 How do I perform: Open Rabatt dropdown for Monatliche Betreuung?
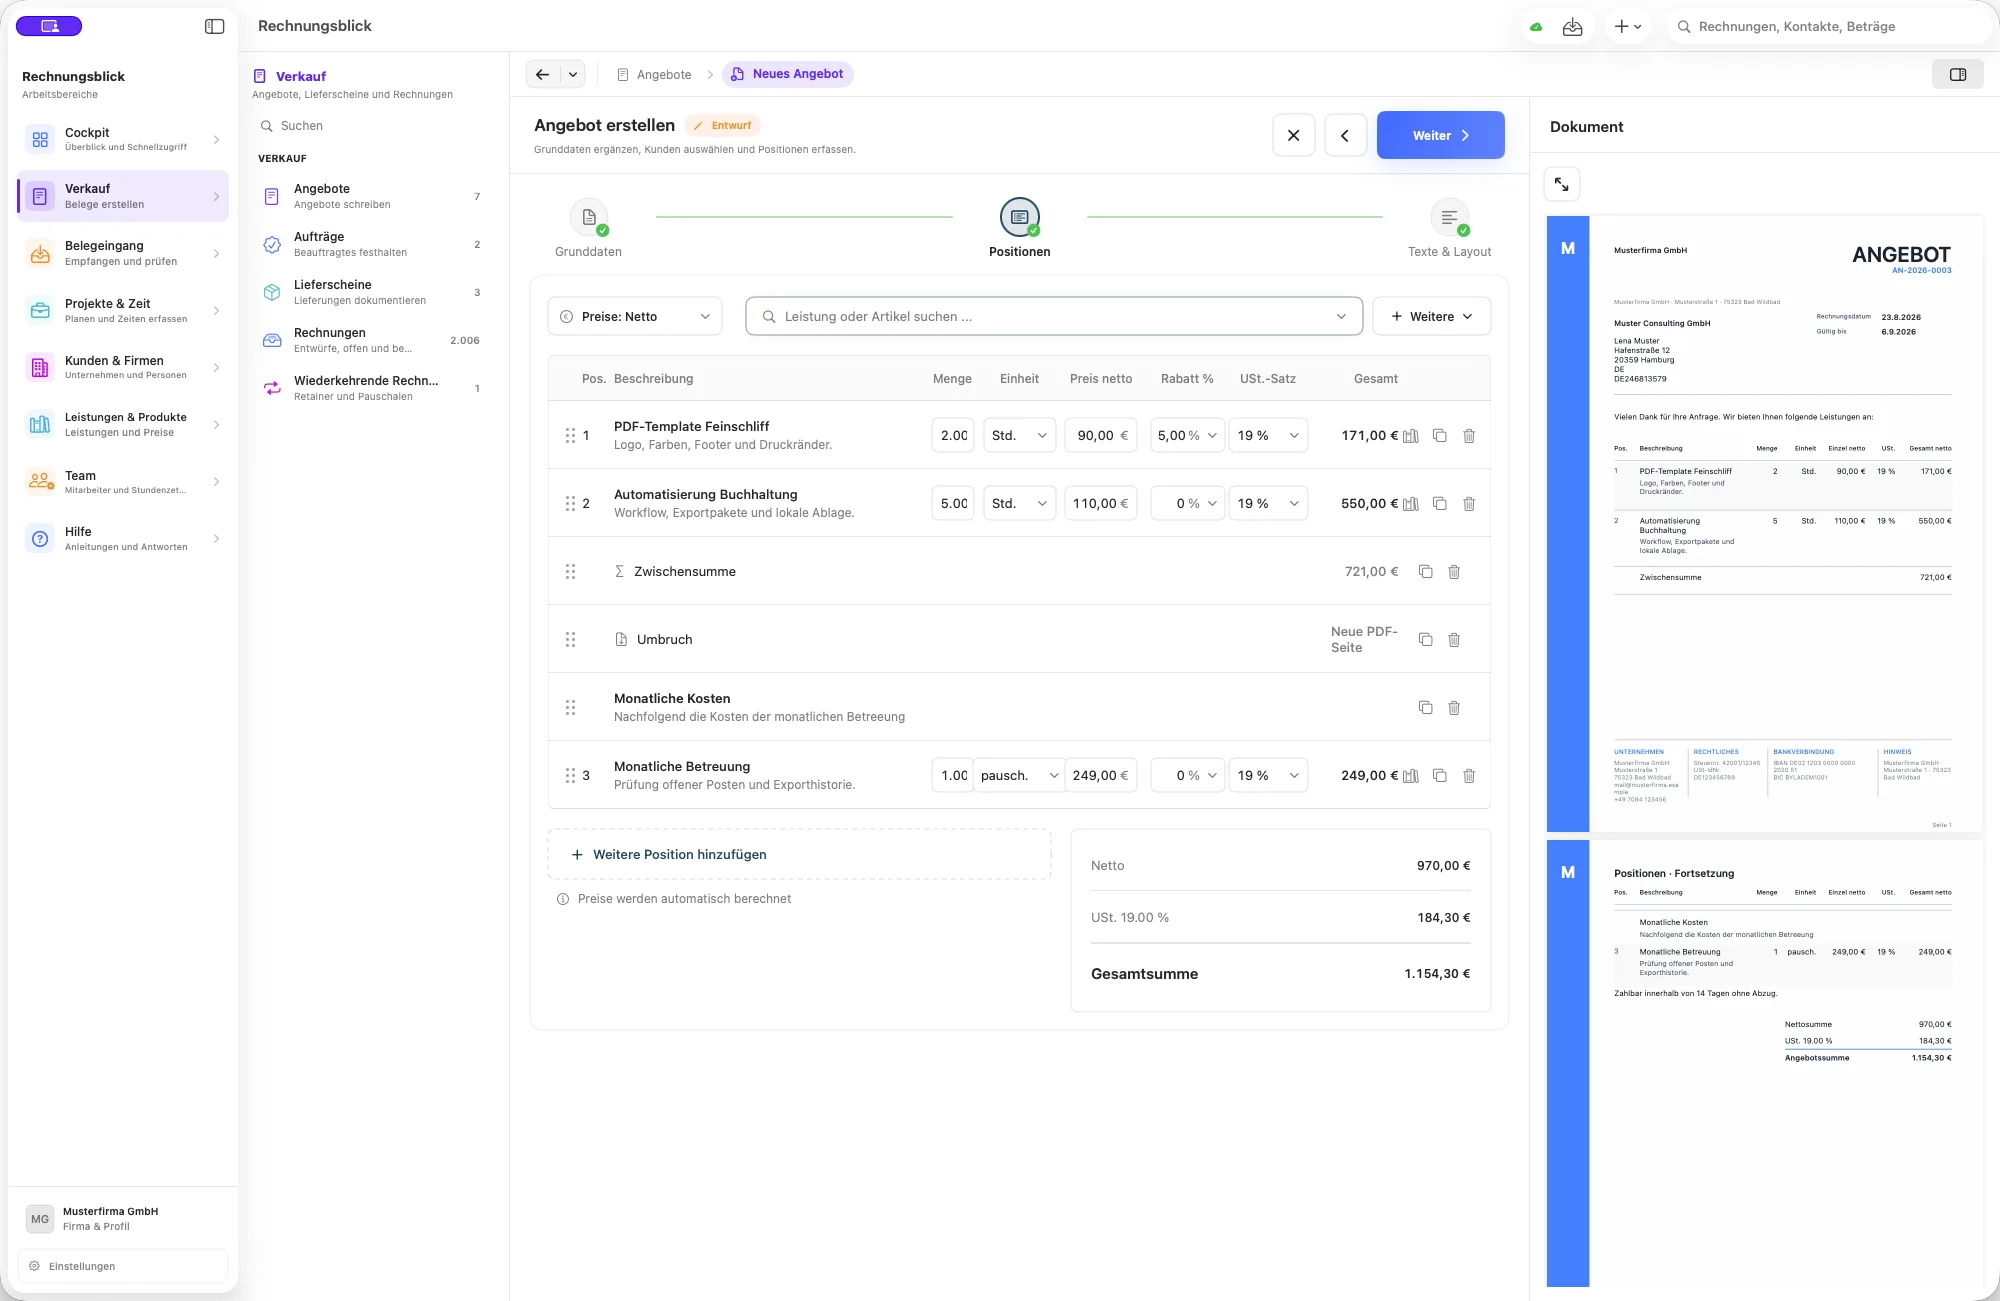click(x=1188, y=776)
